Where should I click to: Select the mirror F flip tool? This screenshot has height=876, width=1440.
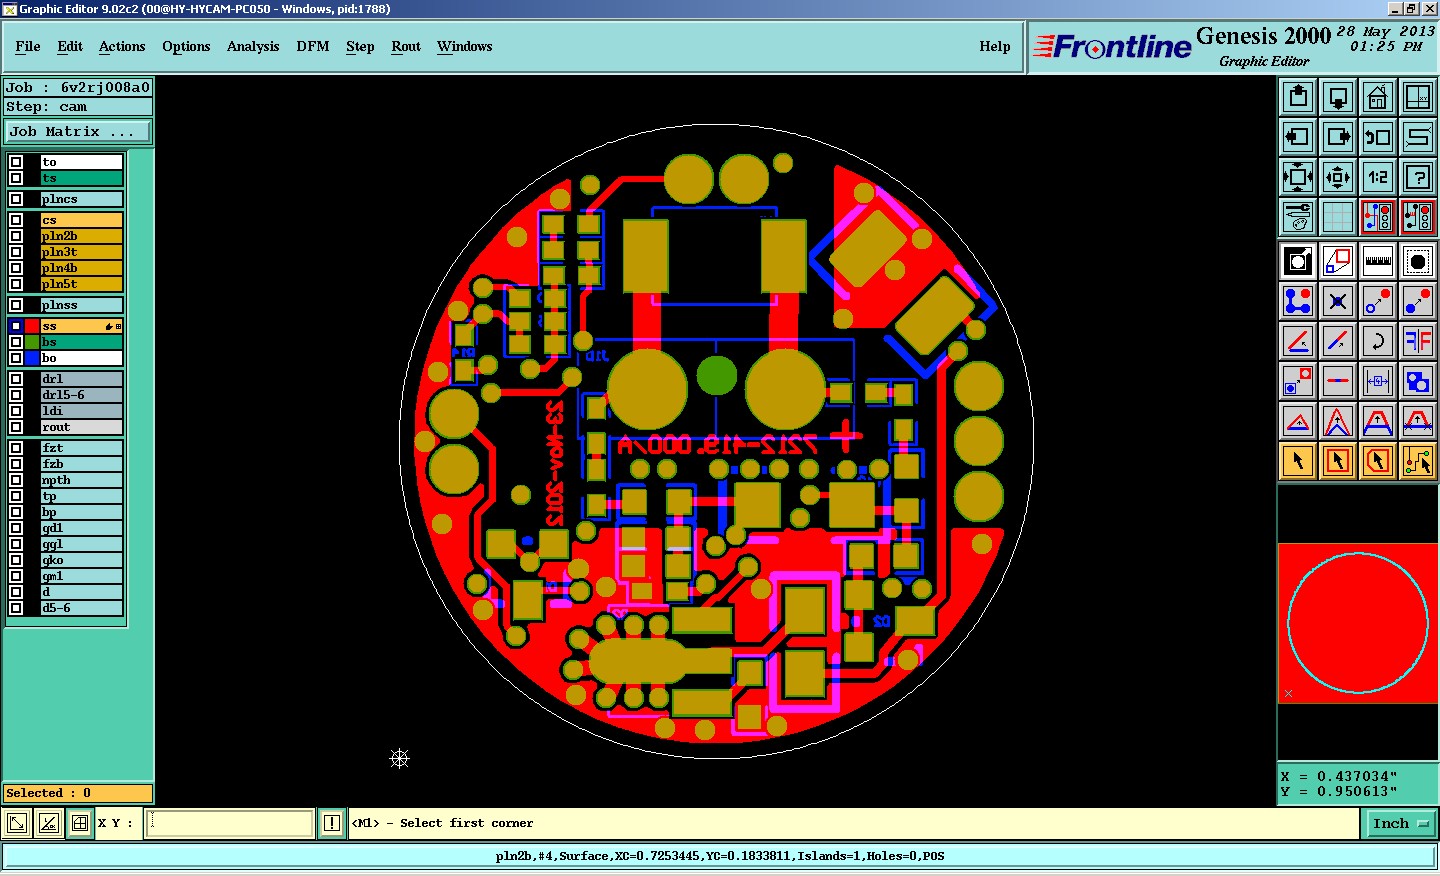click(x=1418, y=341)
